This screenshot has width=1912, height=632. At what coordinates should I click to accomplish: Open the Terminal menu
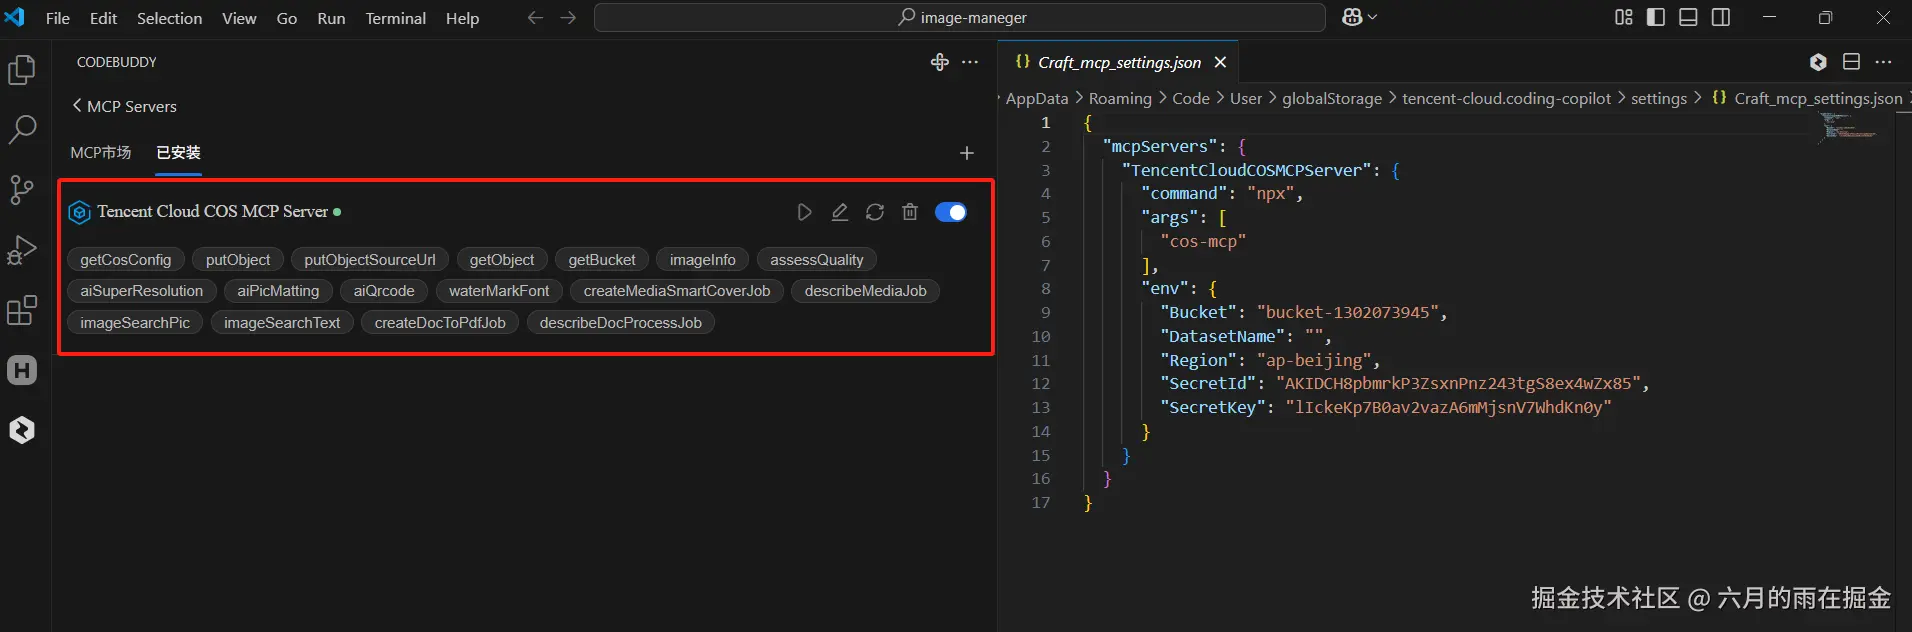(x=395, y=18)
